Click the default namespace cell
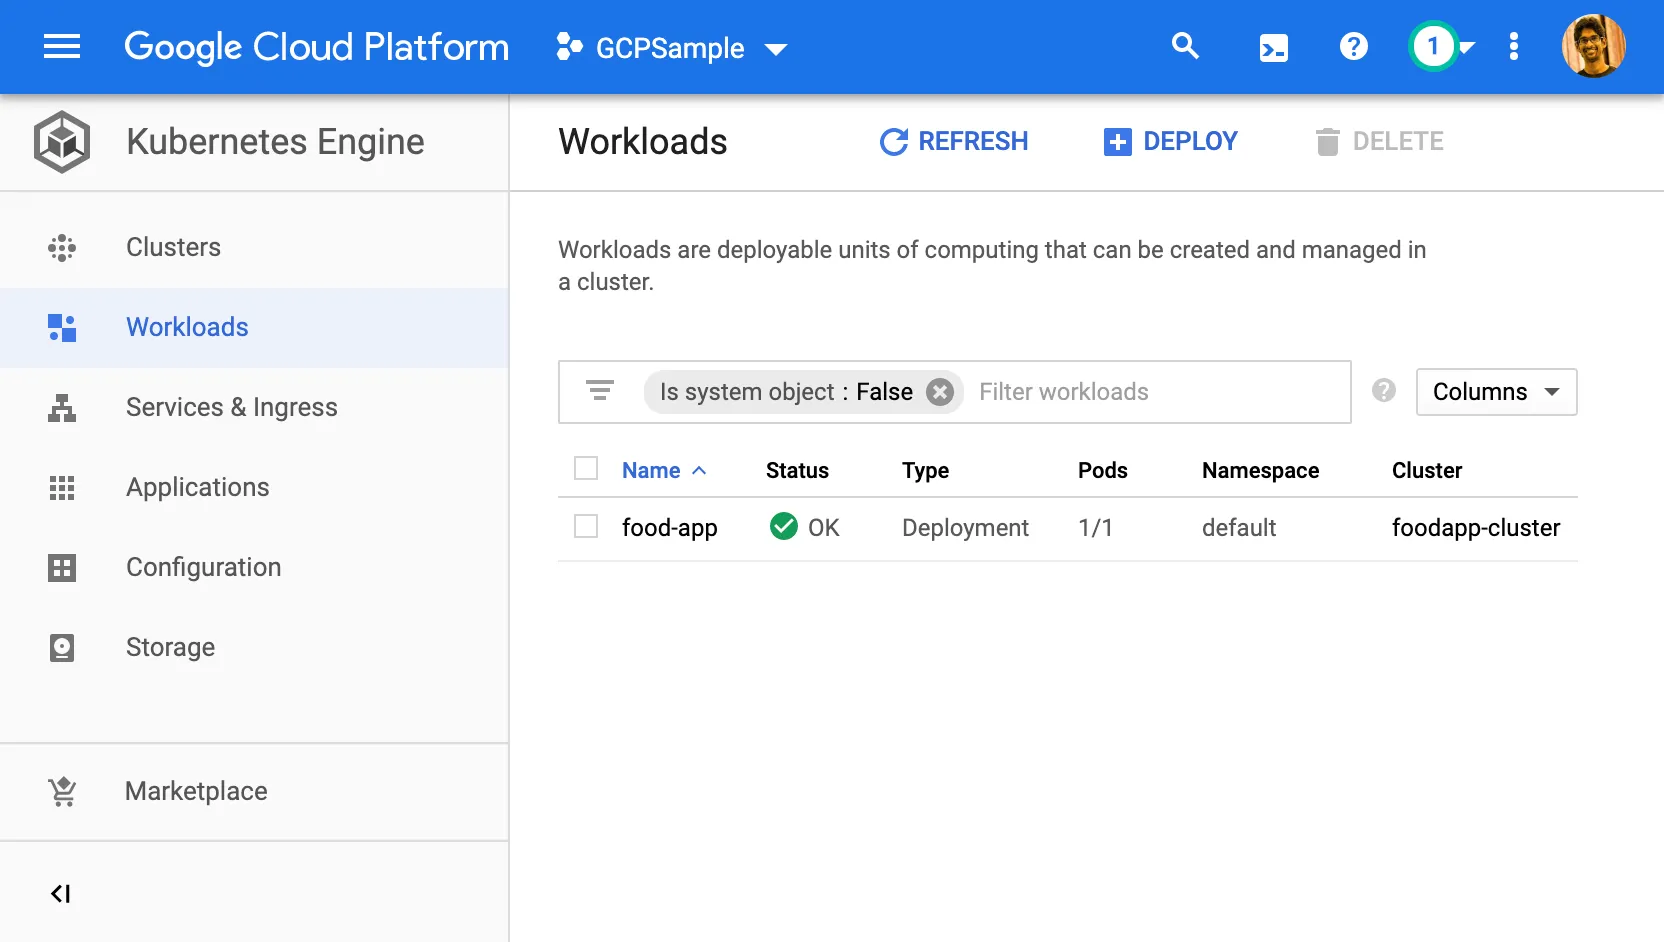The image size is (1664, 942). 1239,527
